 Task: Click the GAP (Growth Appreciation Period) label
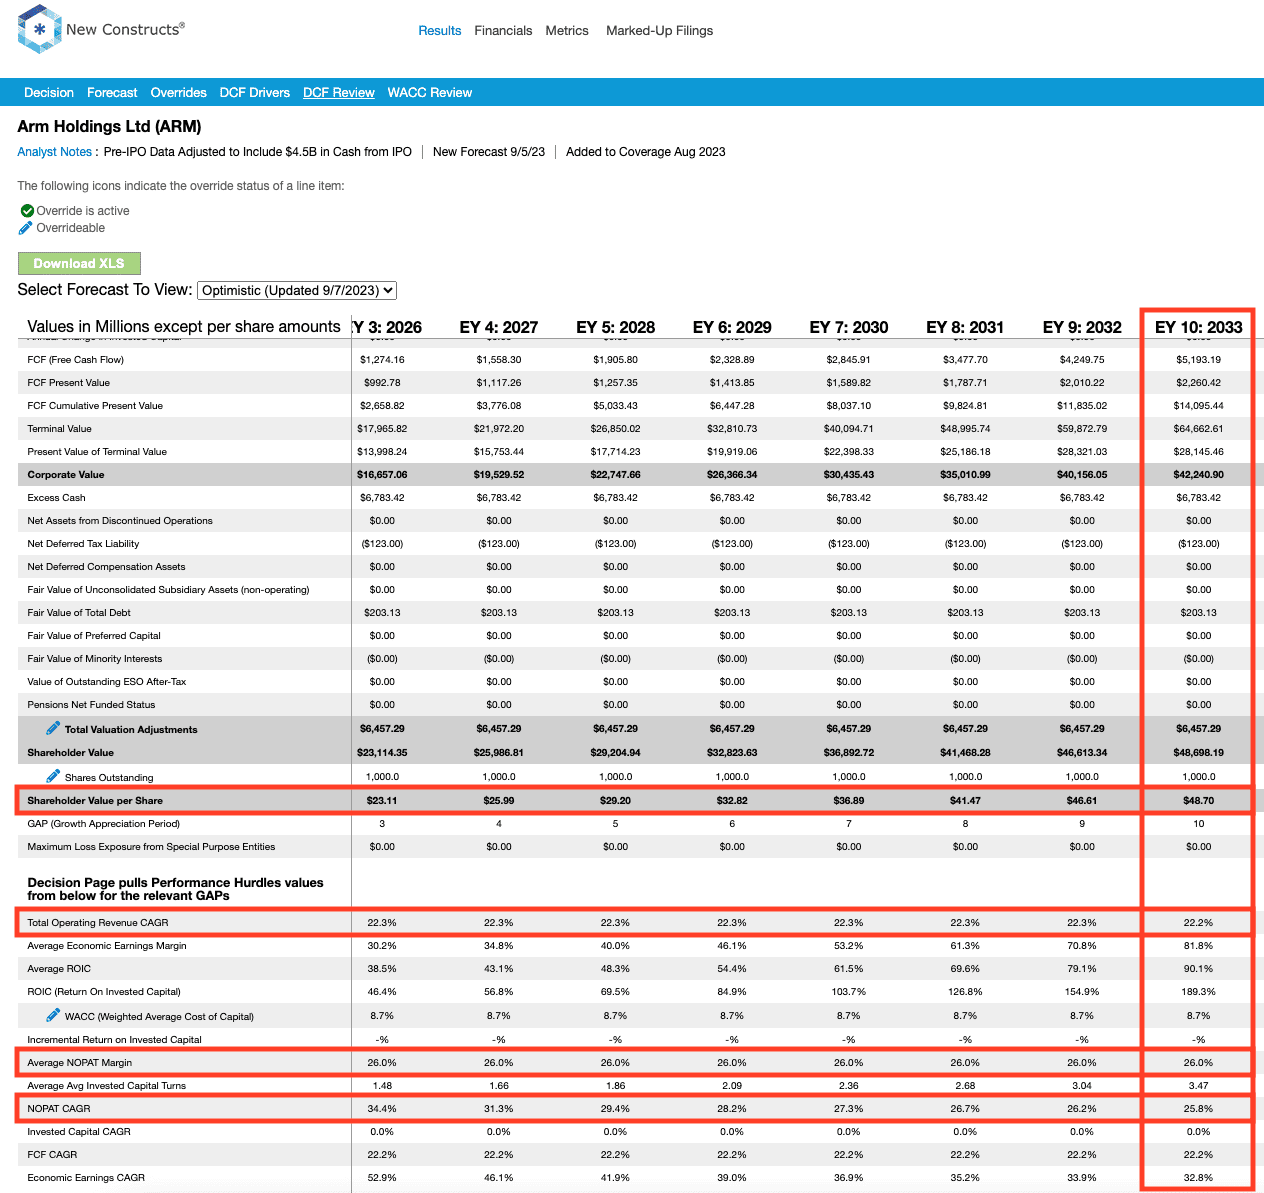(x=104, y=823)
